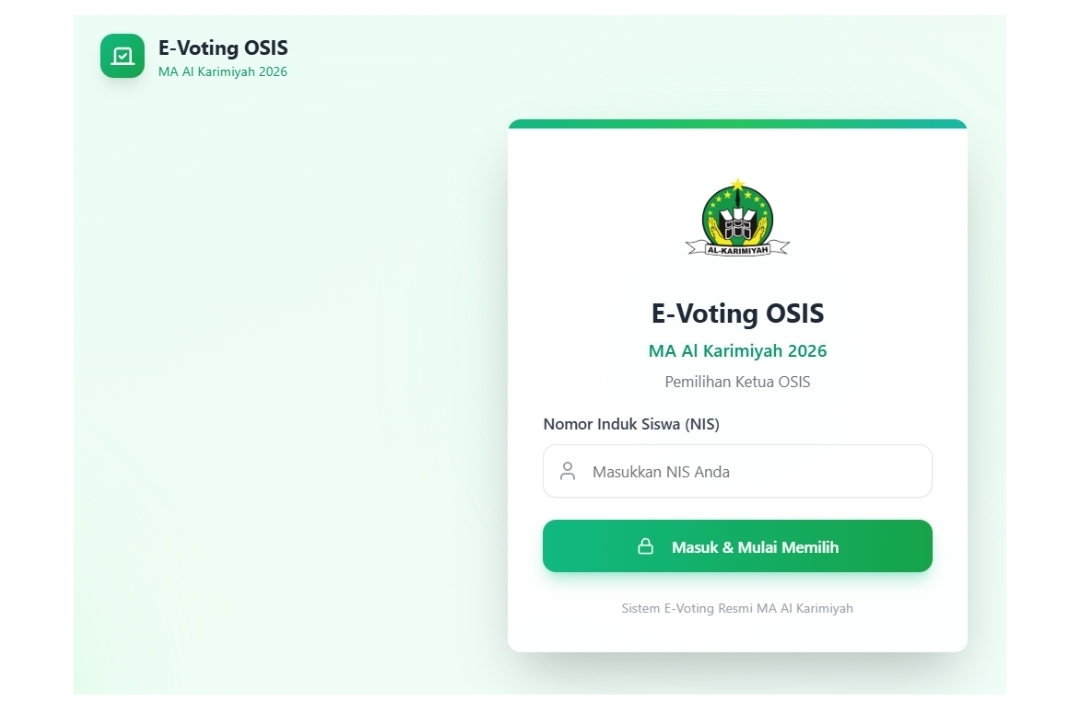Open the E-Voting OSIS header title

point(223,48)
